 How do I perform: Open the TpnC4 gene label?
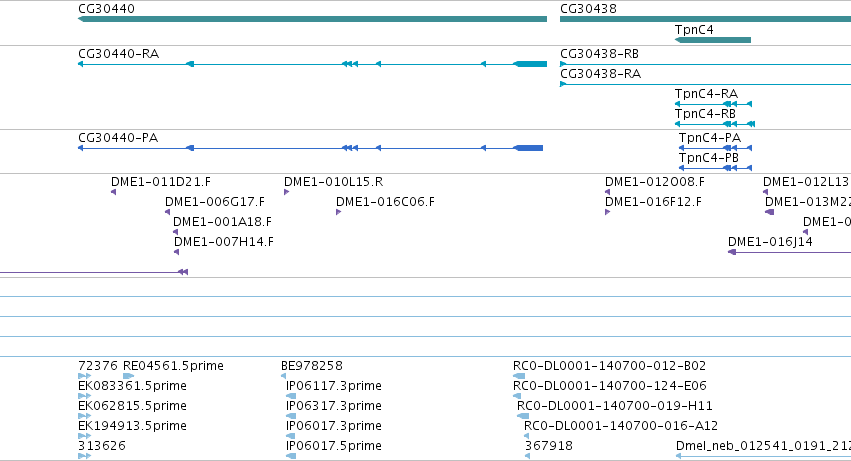point(694,30)
